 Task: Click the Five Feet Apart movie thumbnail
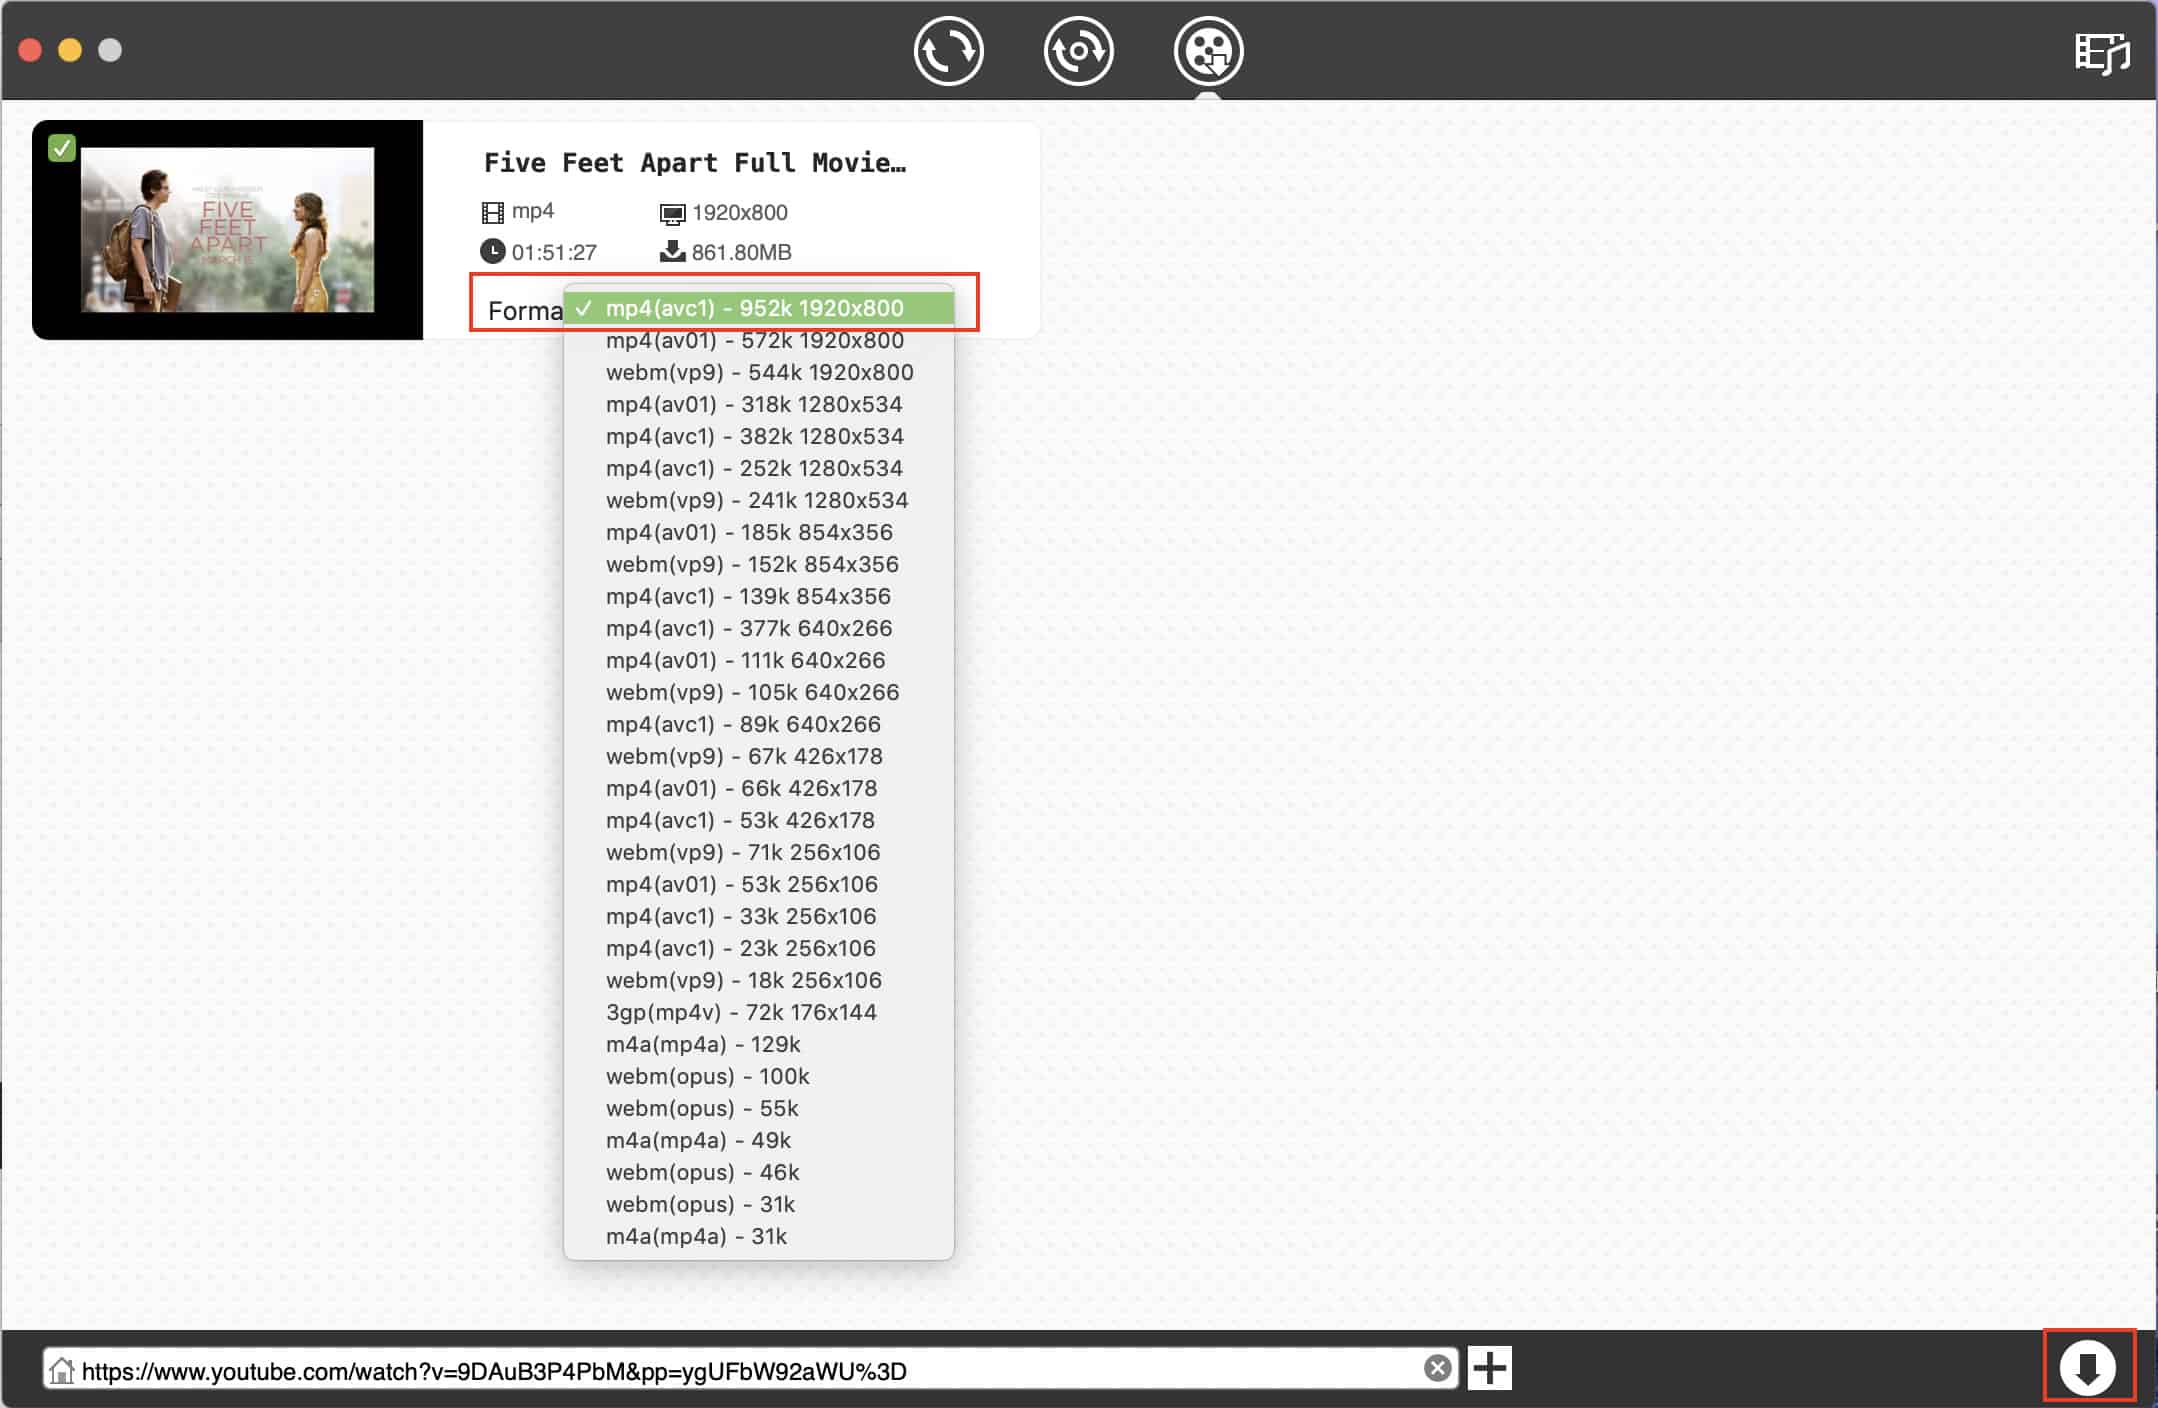point(228,230)
